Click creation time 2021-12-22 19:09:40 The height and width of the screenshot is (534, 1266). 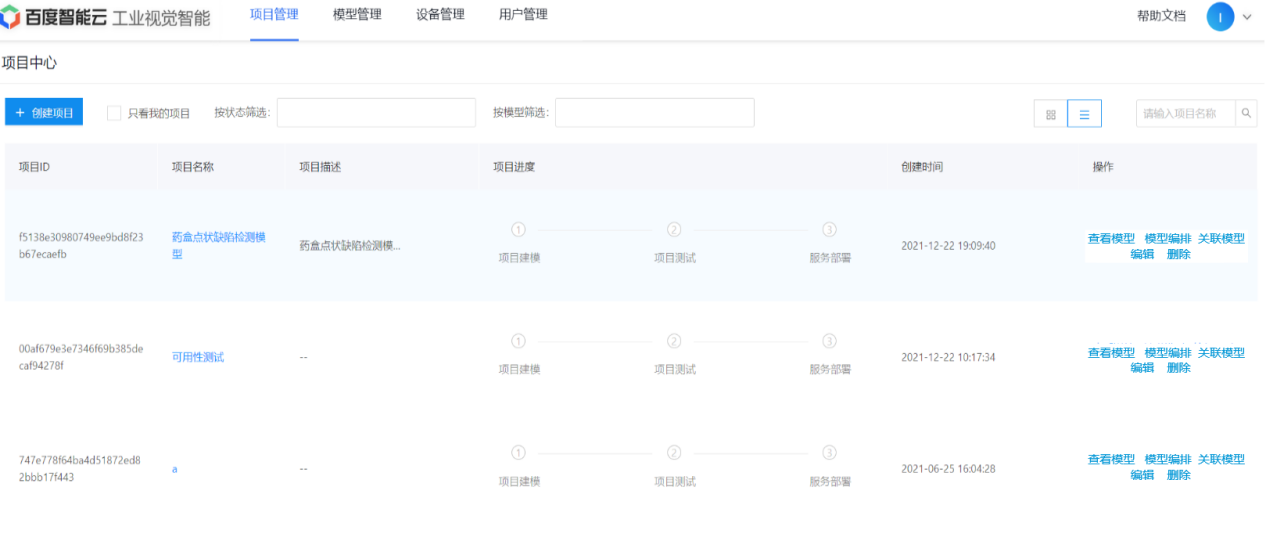[x=948, y=246]
